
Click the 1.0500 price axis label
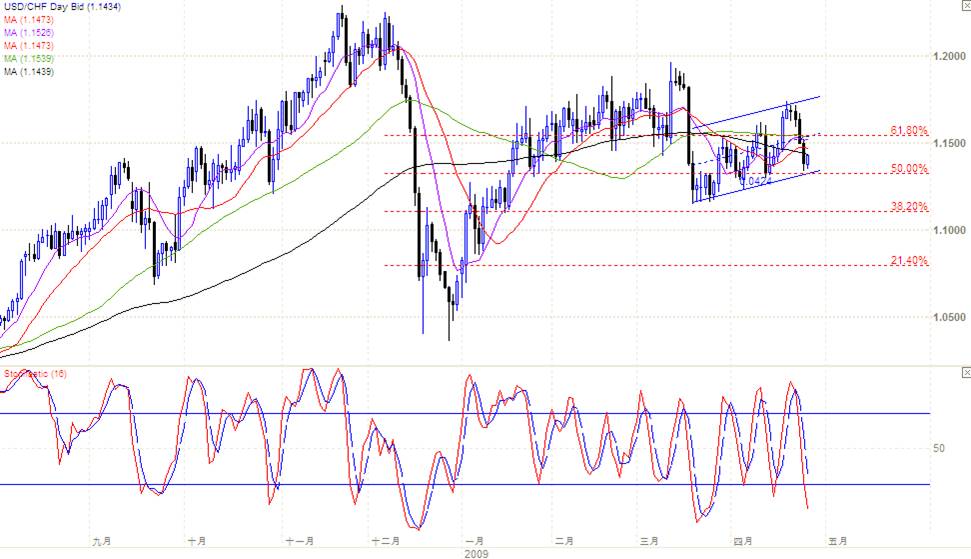[x=949, y=318]
